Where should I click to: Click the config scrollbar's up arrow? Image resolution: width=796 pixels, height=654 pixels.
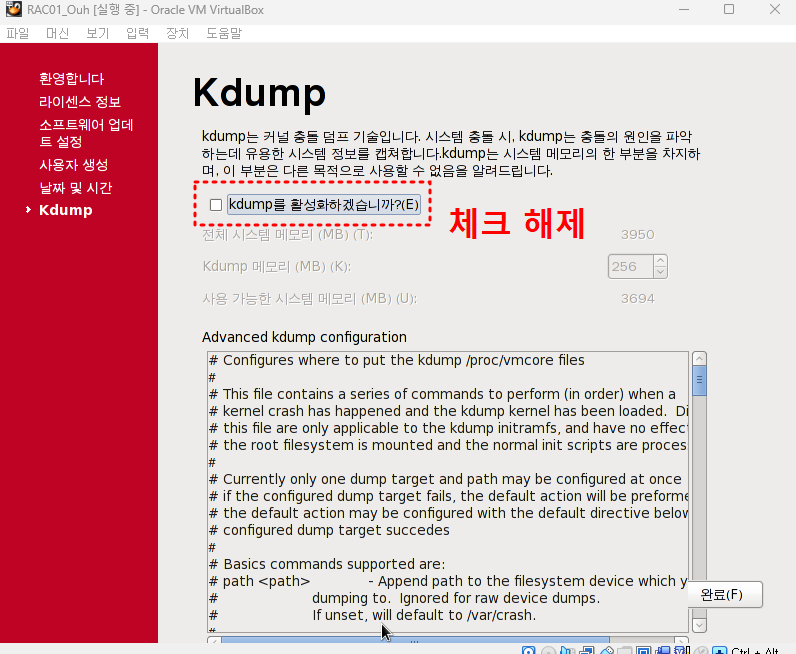point(699,359)
